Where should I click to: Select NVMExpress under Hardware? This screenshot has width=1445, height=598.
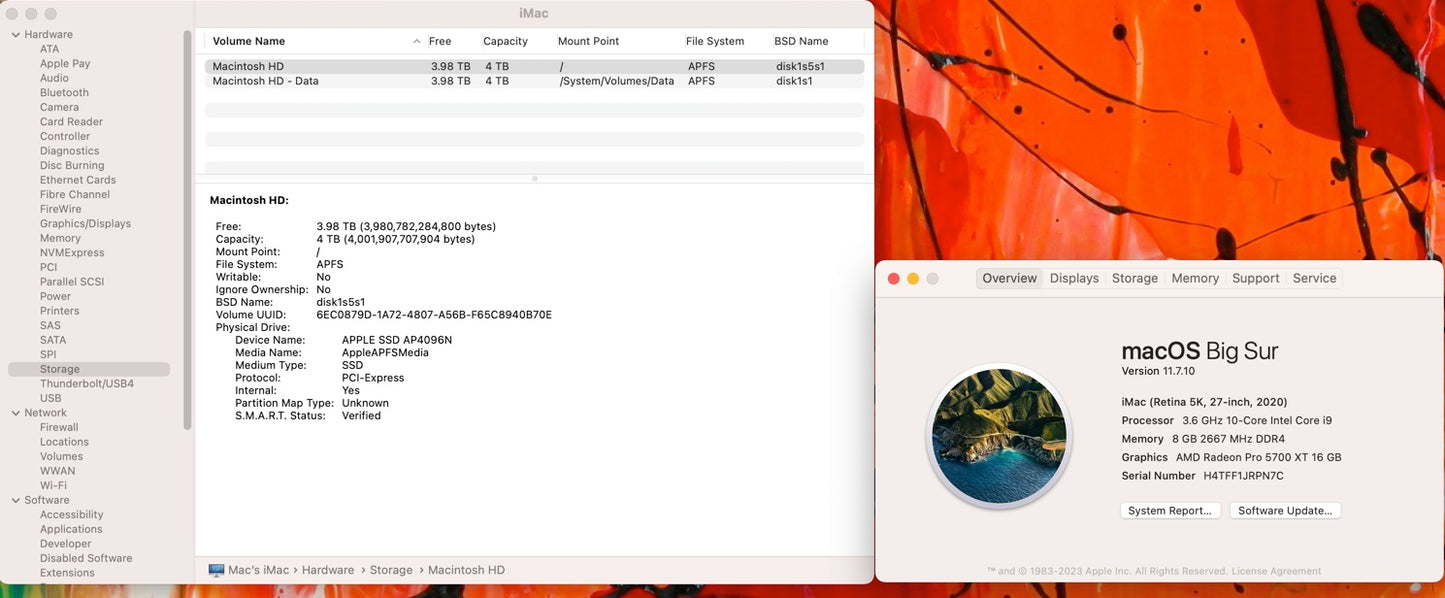72,253
